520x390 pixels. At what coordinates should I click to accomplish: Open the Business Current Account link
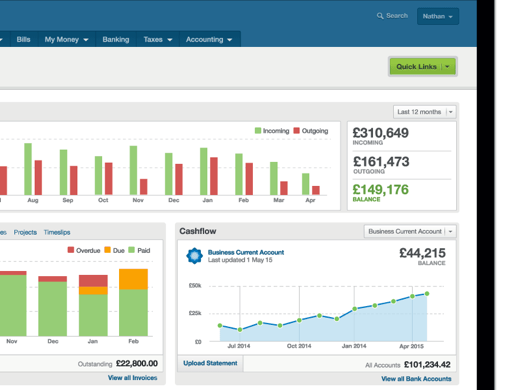[246, 252]
